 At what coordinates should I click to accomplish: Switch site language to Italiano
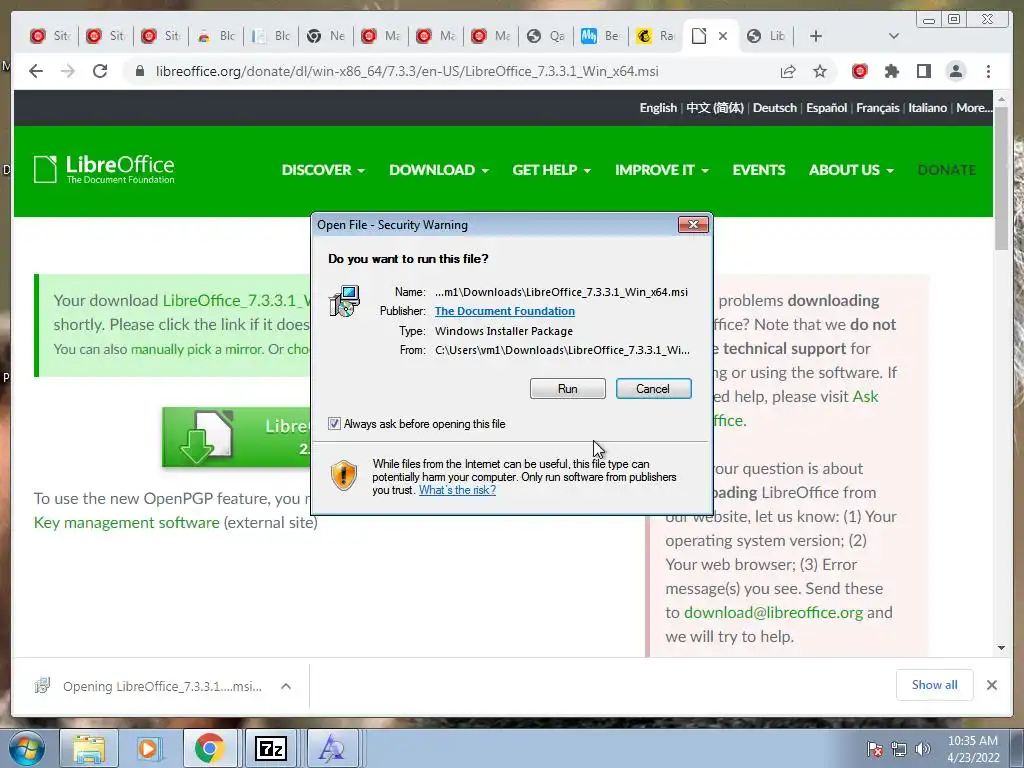coord(927,108)
